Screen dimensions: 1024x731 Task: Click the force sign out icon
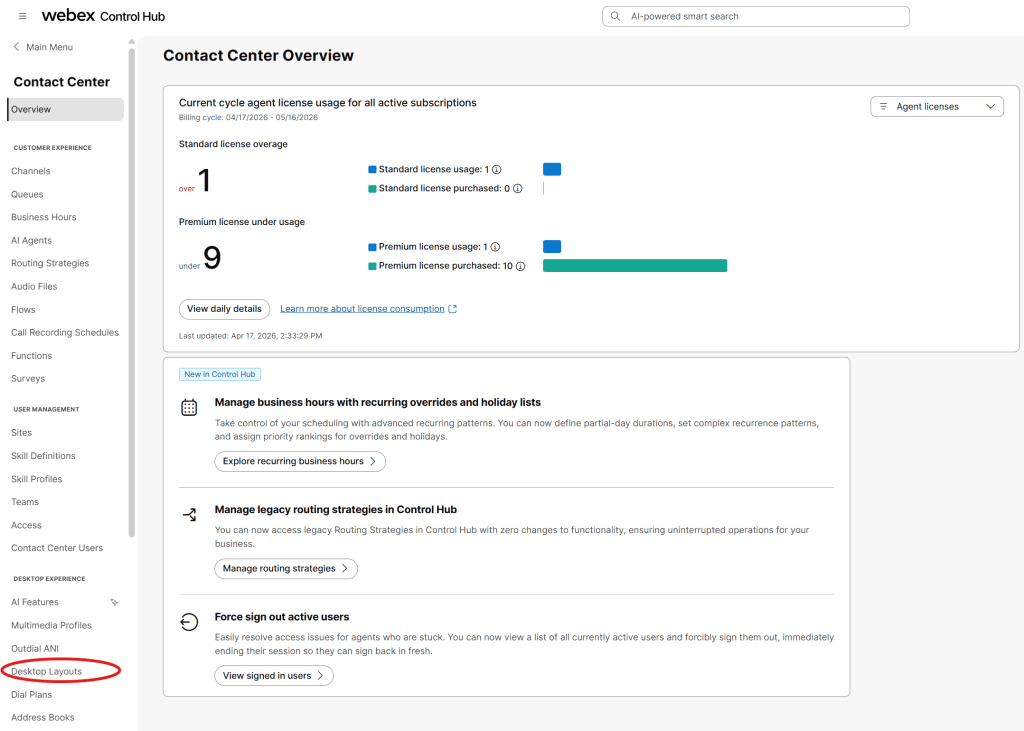click(x=189, y=622)
